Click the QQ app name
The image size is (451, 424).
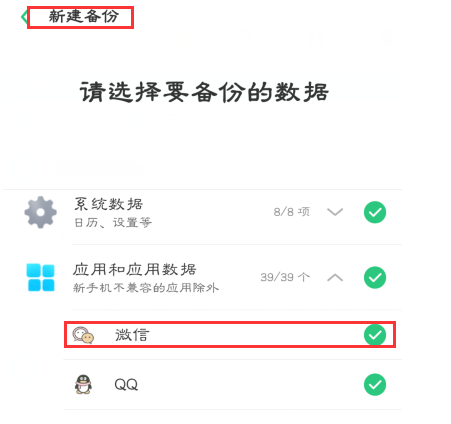(x=126, y=385)
